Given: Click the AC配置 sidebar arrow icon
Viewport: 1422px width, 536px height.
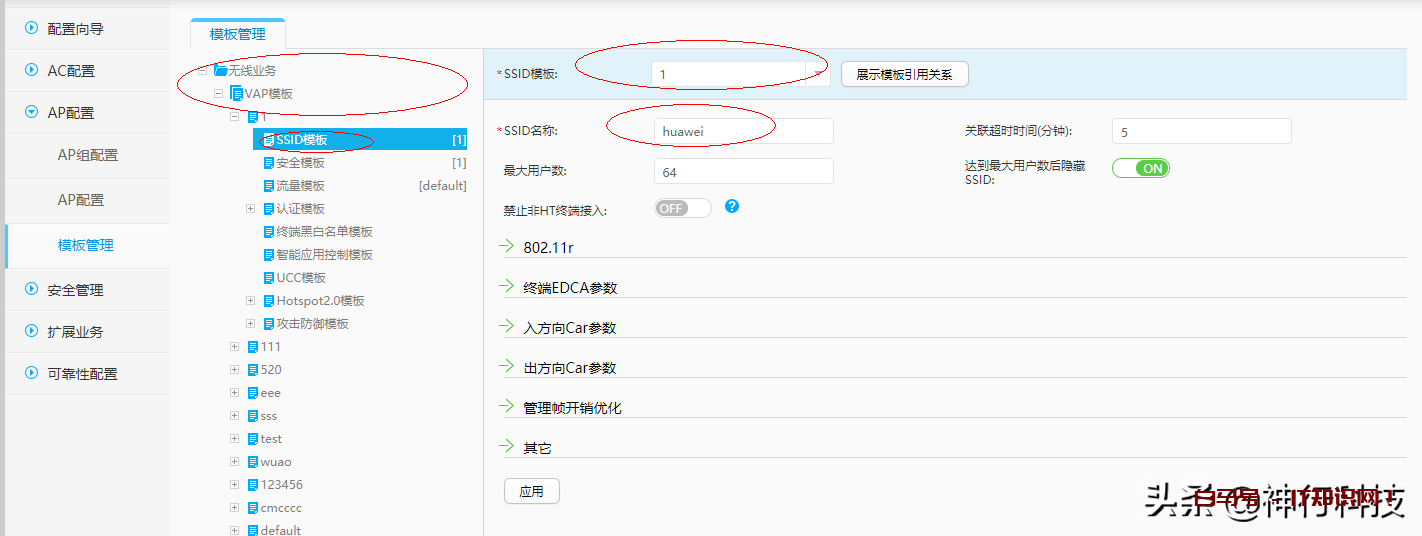Looking at the screenshot, I should pyautogui.click(x=32, y=71).
